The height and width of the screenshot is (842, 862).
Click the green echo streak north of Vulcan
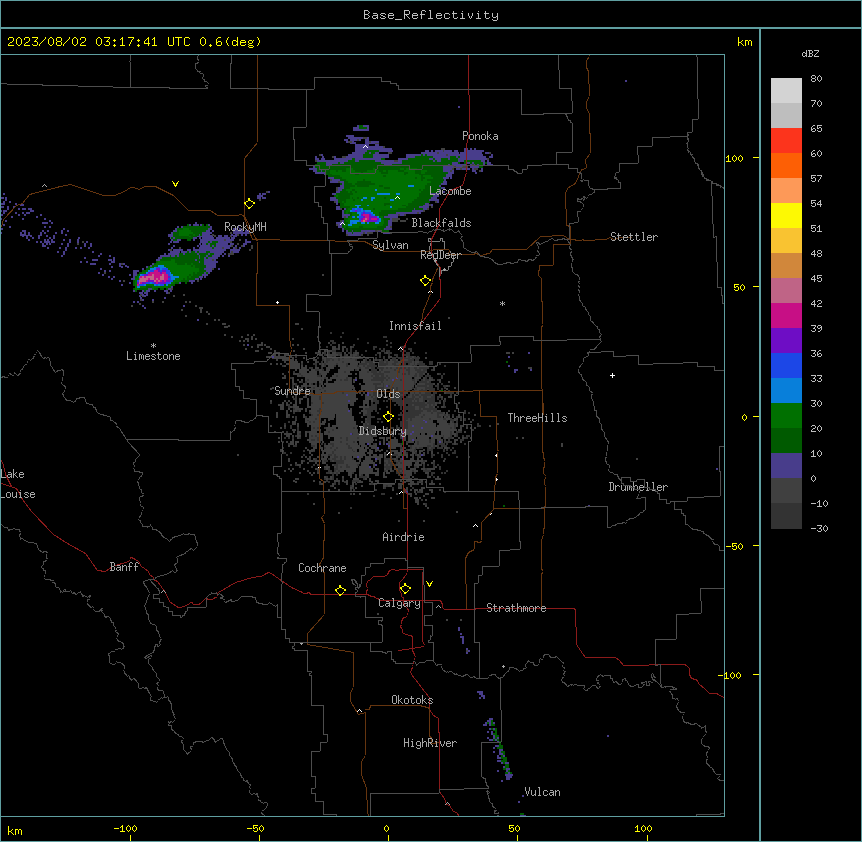point(499,747)
